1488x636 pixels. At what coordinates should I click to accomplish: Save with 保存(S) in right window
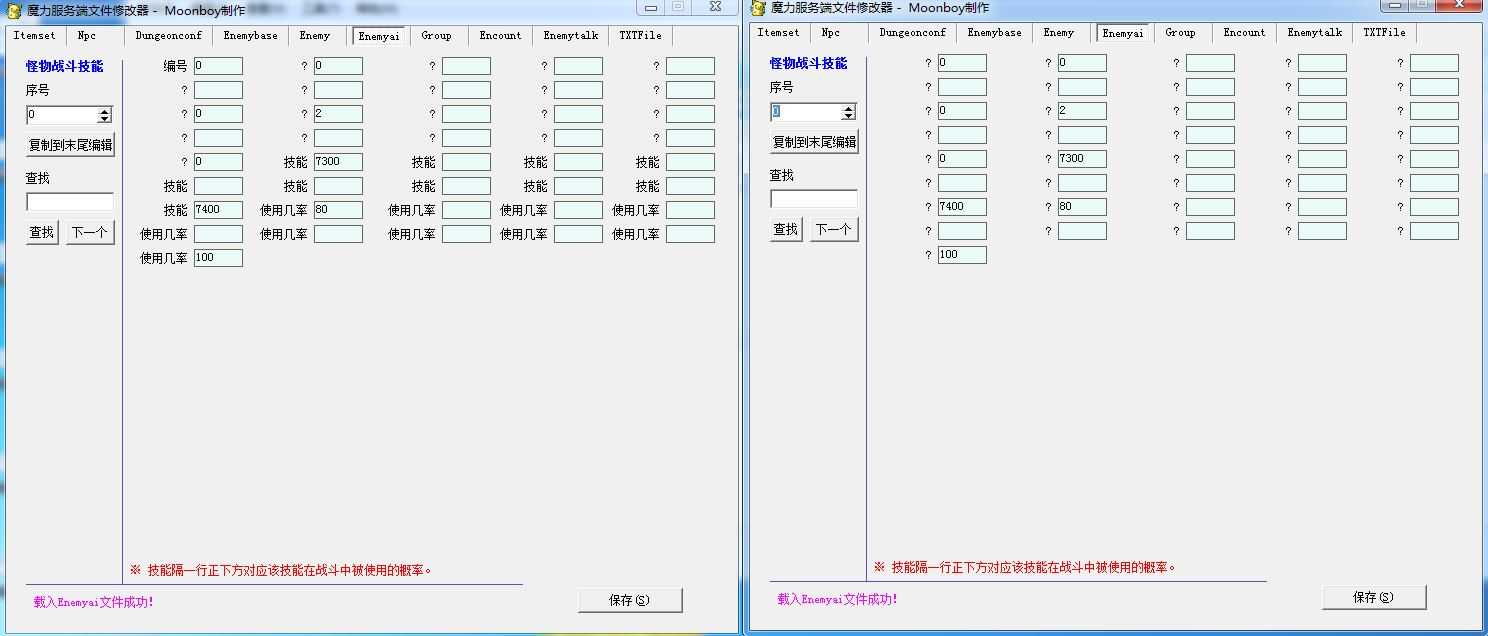pos(1374,597)
